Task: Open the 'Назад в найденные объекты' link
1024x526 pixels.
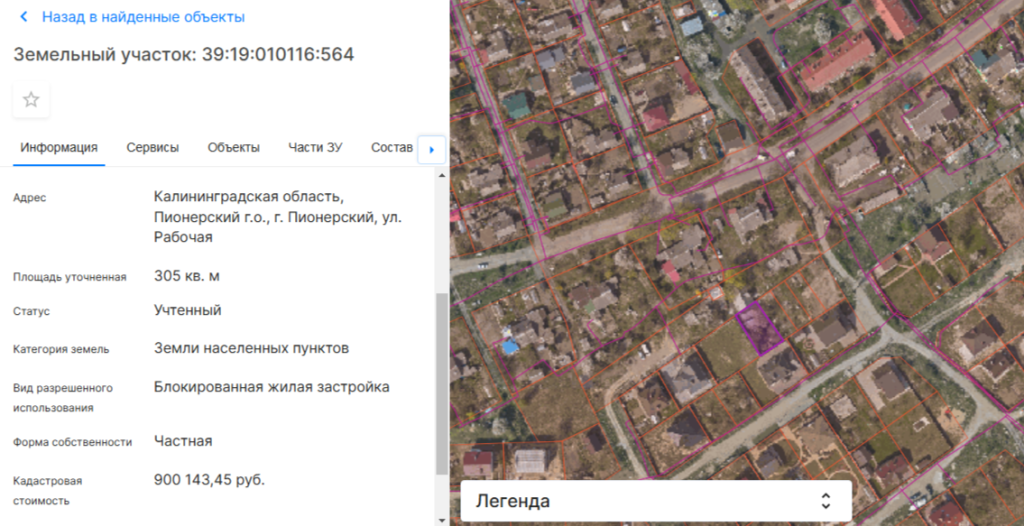Action: click(143, 17)
